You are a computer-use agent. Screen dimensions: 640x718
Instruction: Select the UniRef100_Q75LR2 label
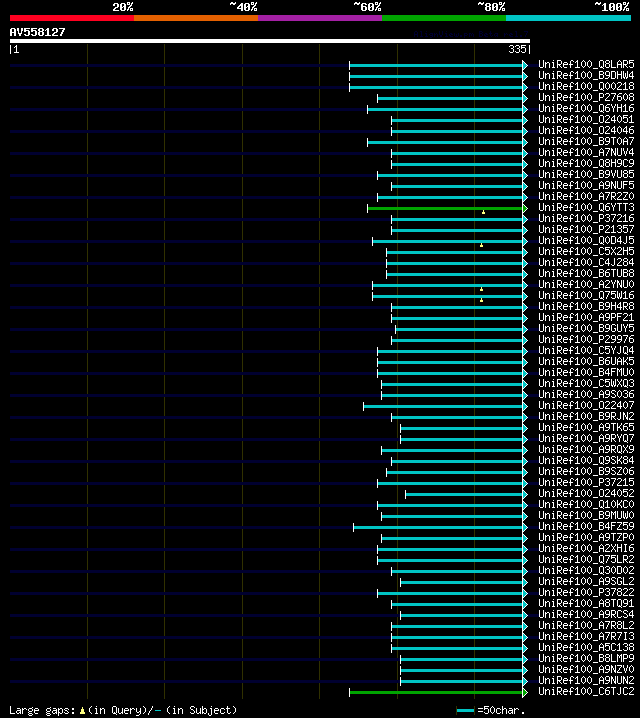(586, 559)
